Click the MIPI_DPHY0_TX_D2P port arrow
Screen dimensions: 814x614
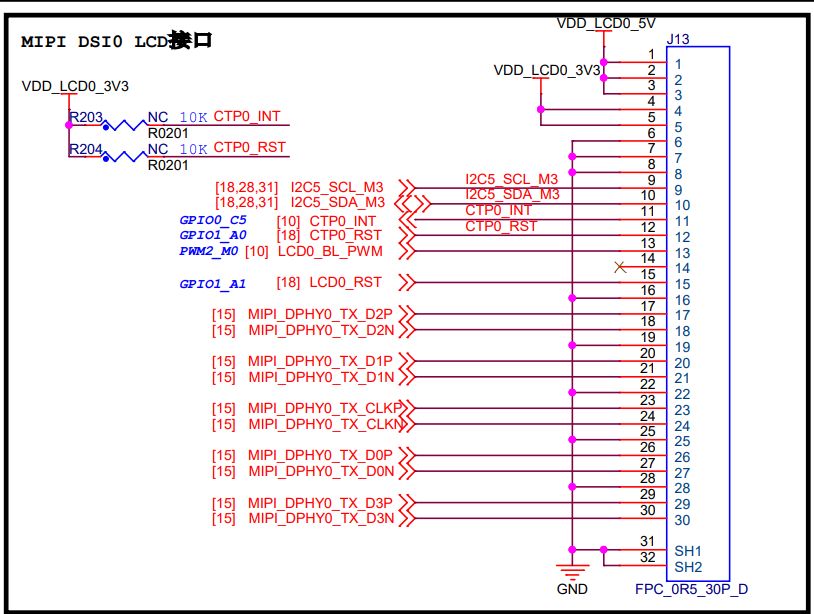pyautogui.click(x=408, y=314)
